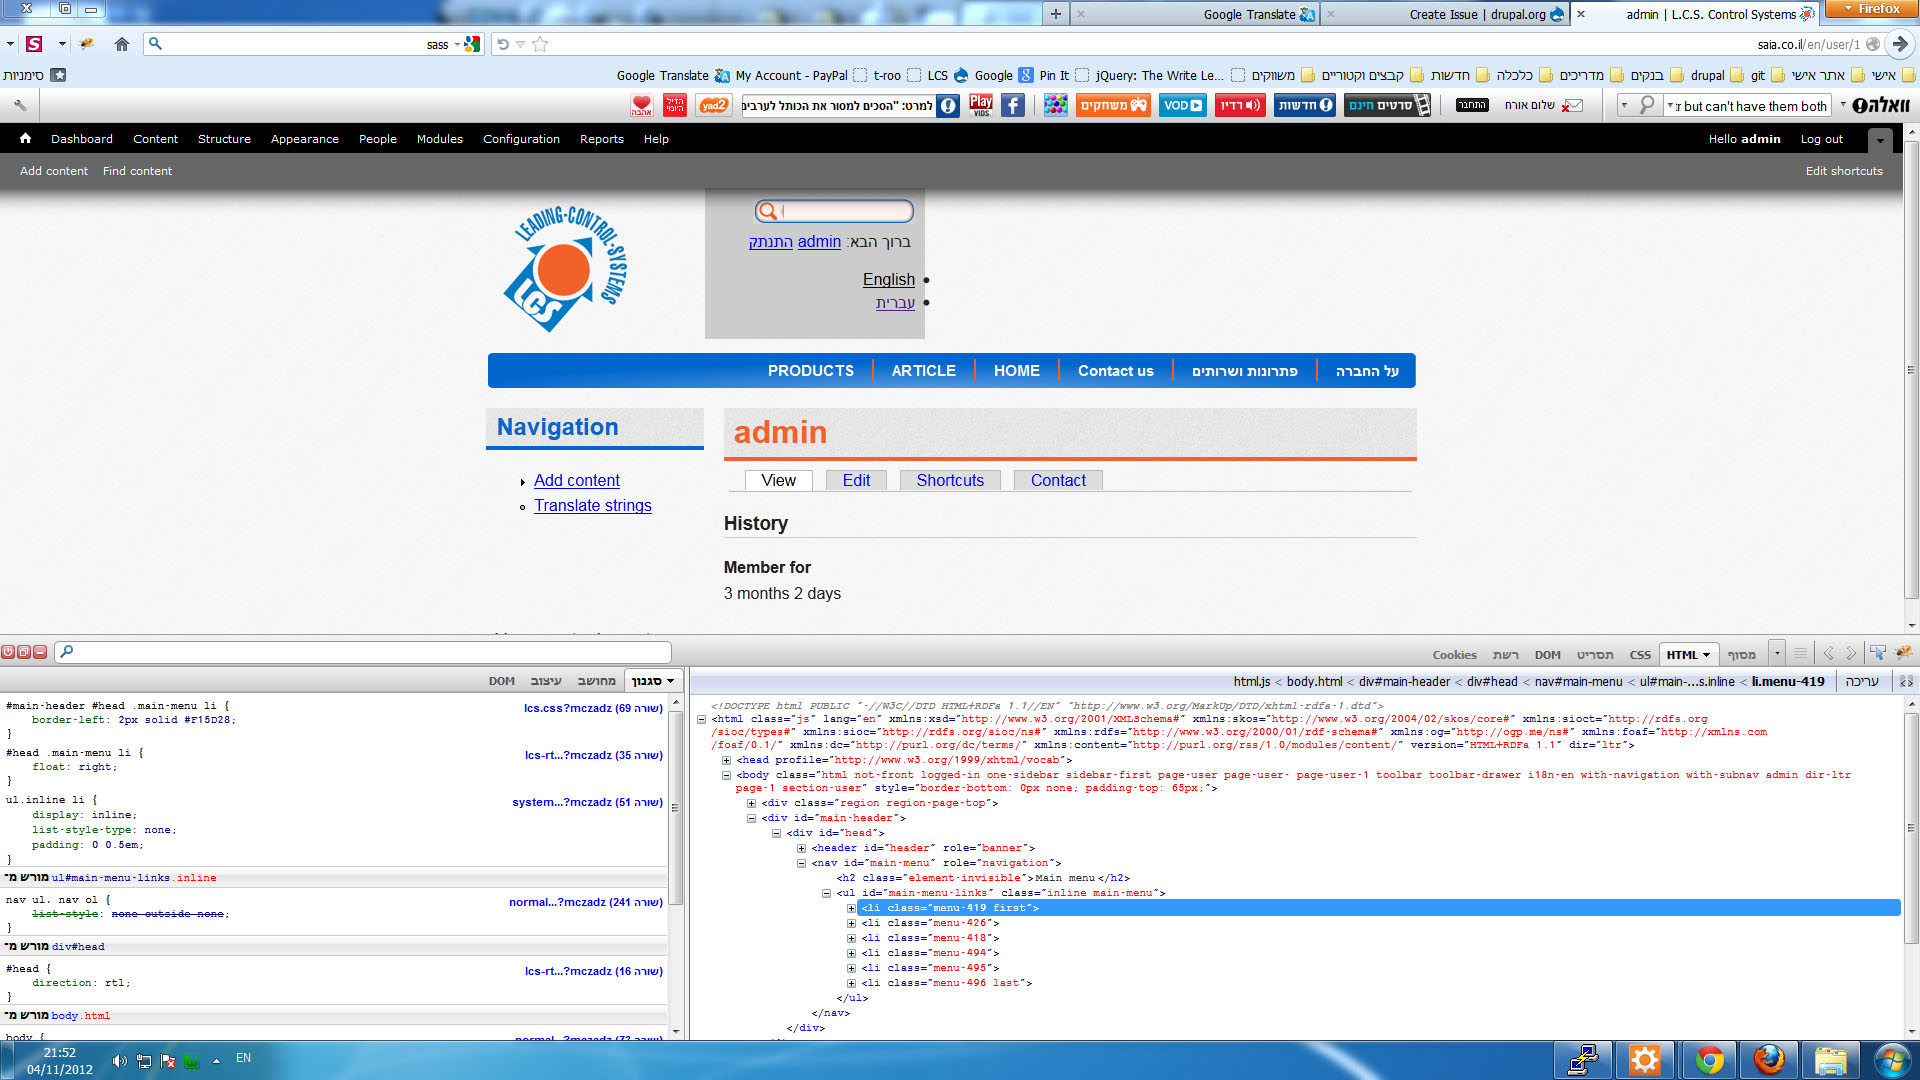Open Chrome from the Windows taskbar

point(1709,1059)
